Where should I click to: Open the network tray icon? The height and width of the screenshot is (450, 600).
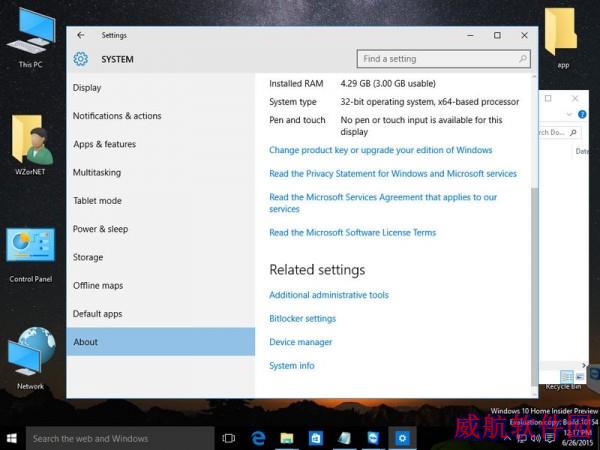click(522, 438)
